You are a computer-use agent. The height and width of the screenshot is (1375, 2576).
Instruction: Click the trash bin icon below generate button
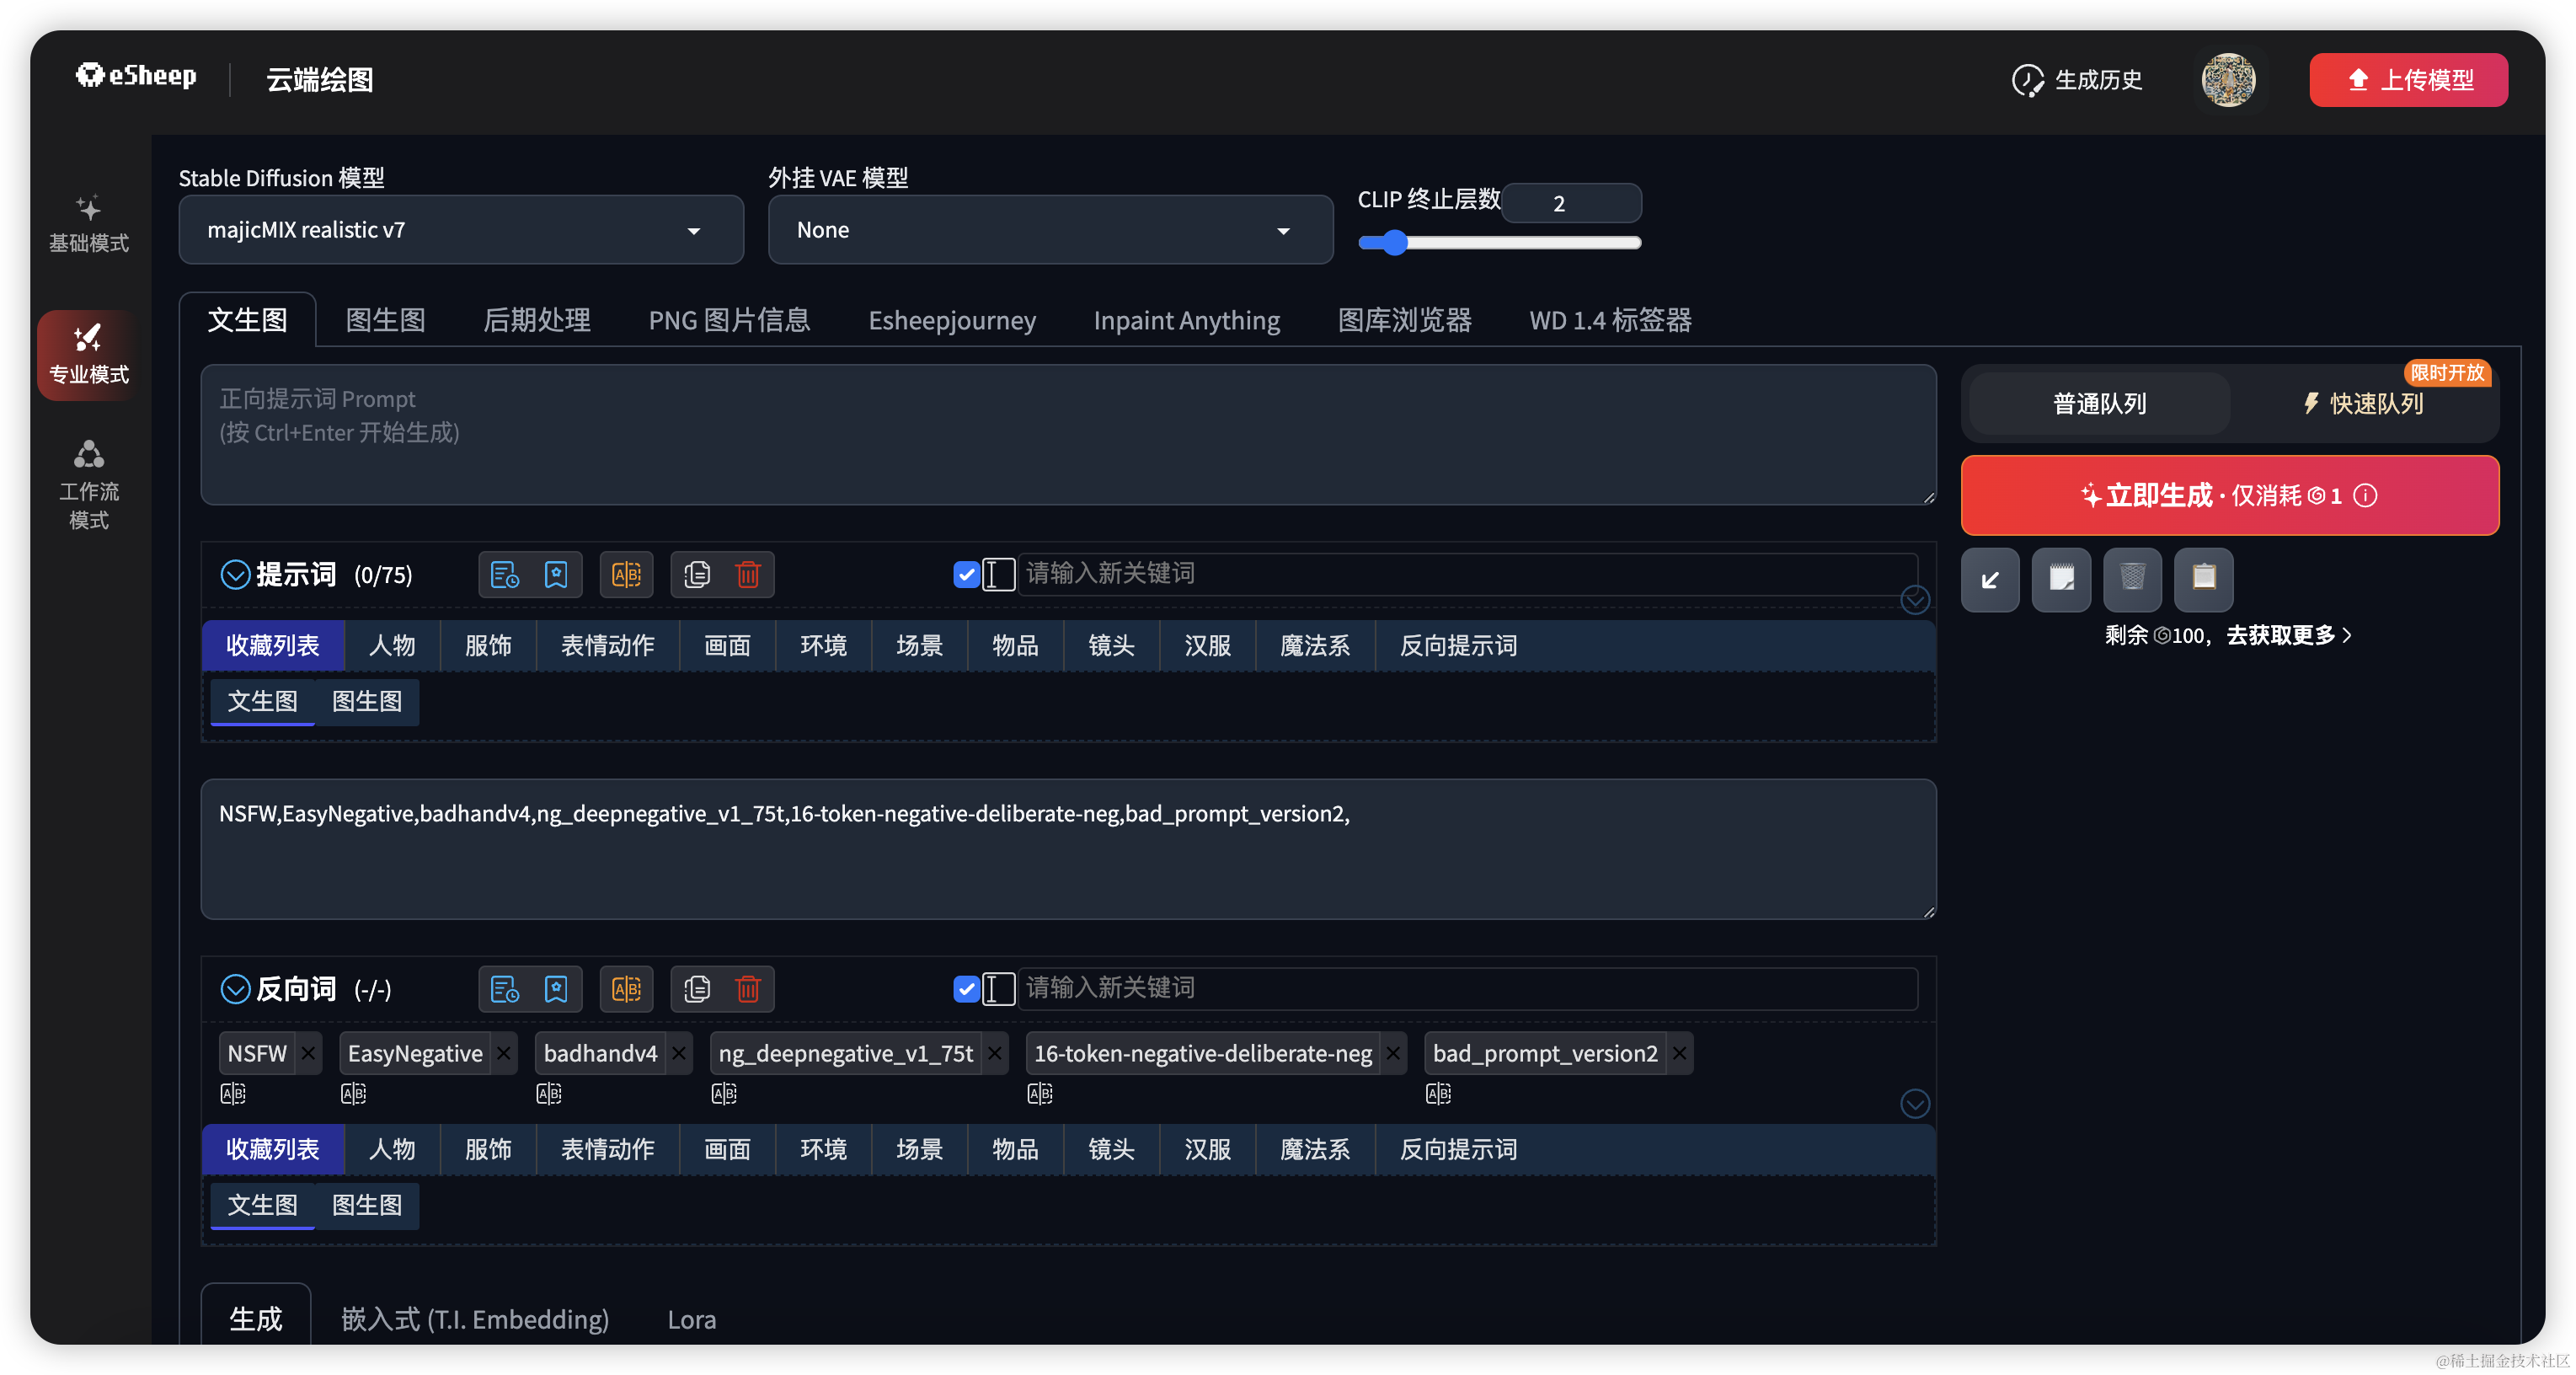pos(2132,579)
